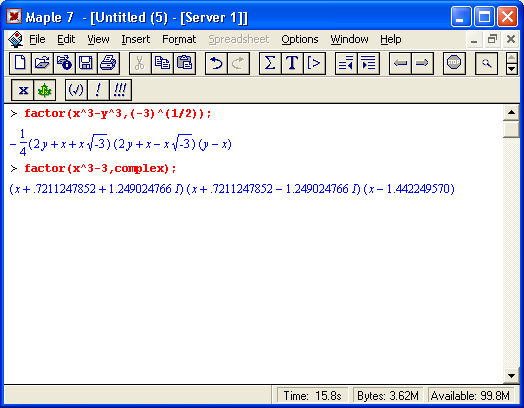Screen dimensions: 524x408
Task: Execute the whole worksheet with the !!! icon
Action: (120, 90)
